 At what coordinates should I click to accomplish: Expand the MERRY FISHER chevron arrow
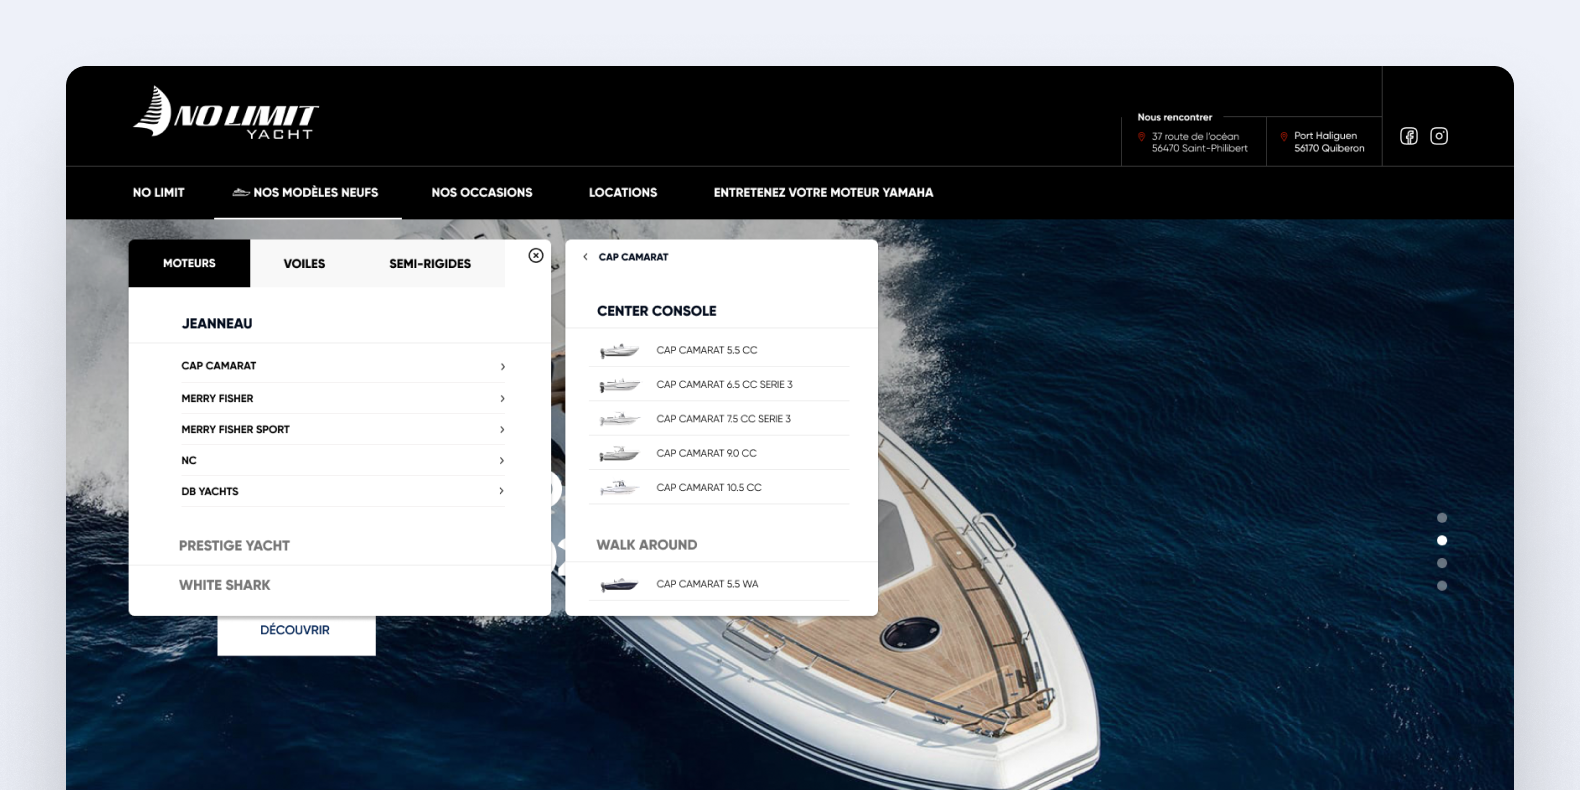click(502, 398)
